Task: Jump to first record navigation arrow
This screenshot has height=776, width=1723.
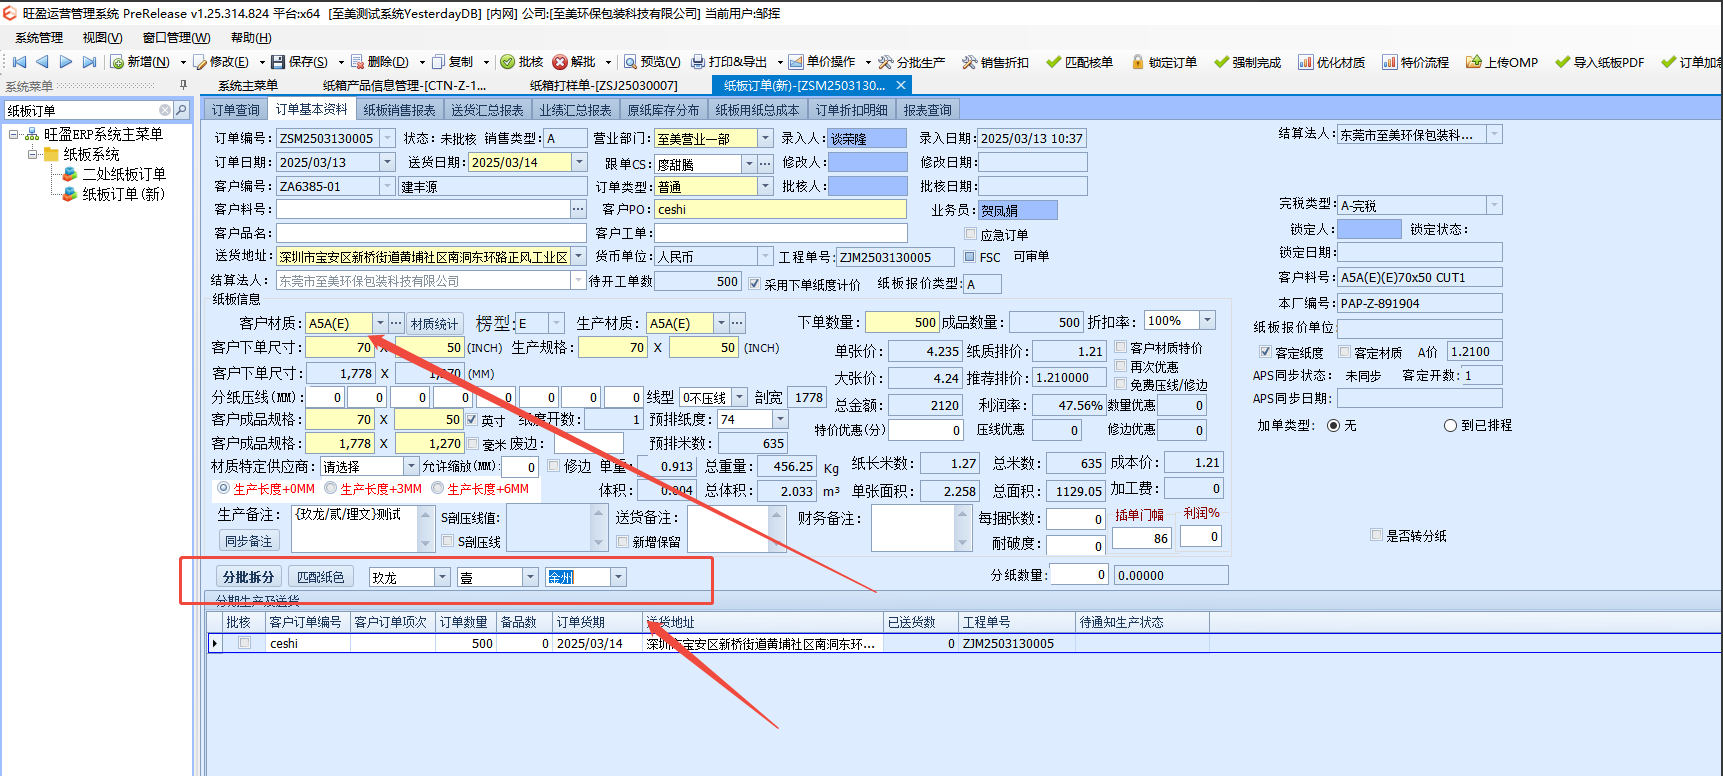Action: pos(19,62)
